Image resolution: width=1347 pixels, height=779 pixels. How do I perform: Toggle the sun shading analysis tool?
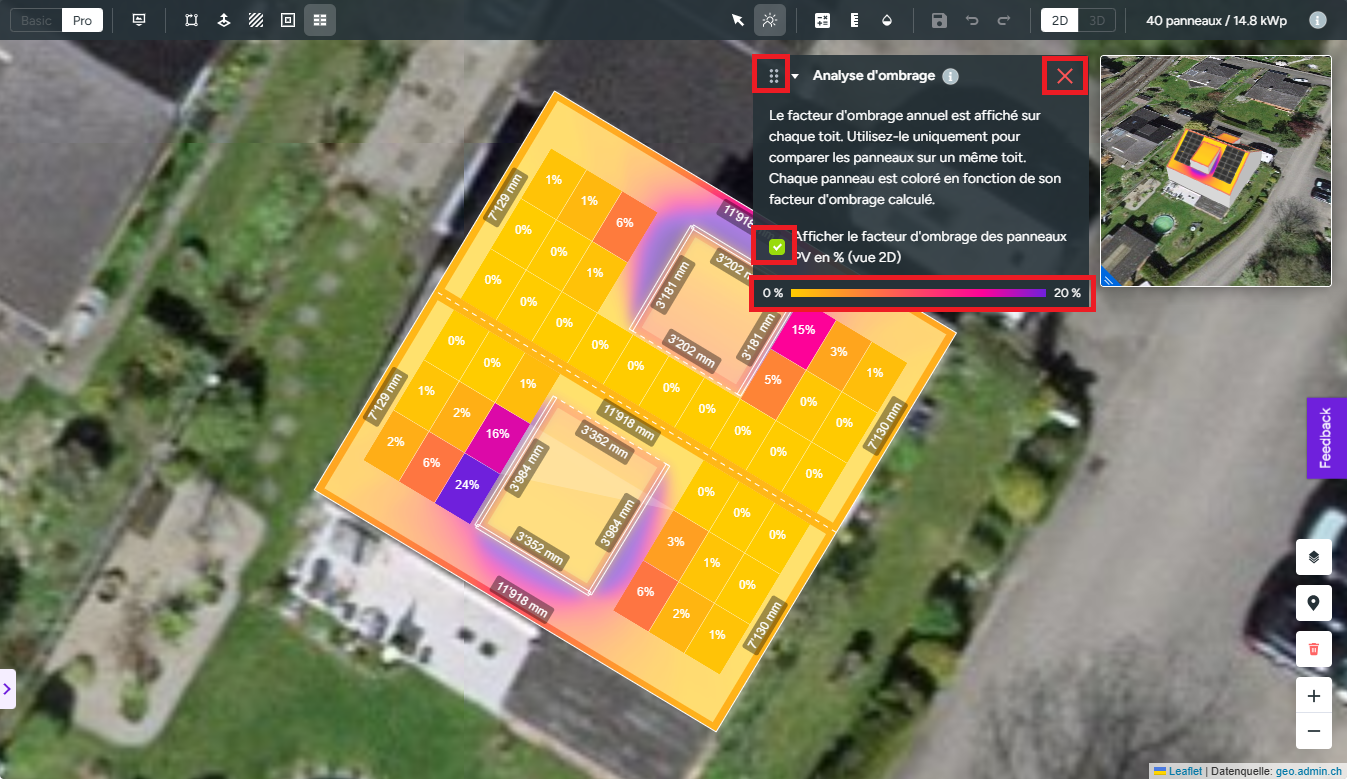coord(769,20)
